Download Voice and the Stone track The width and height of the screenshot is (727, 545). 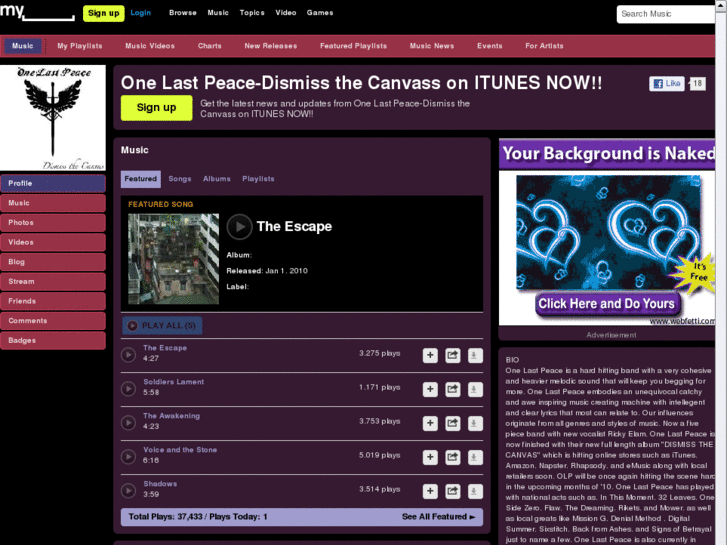[x=475, y=457]
